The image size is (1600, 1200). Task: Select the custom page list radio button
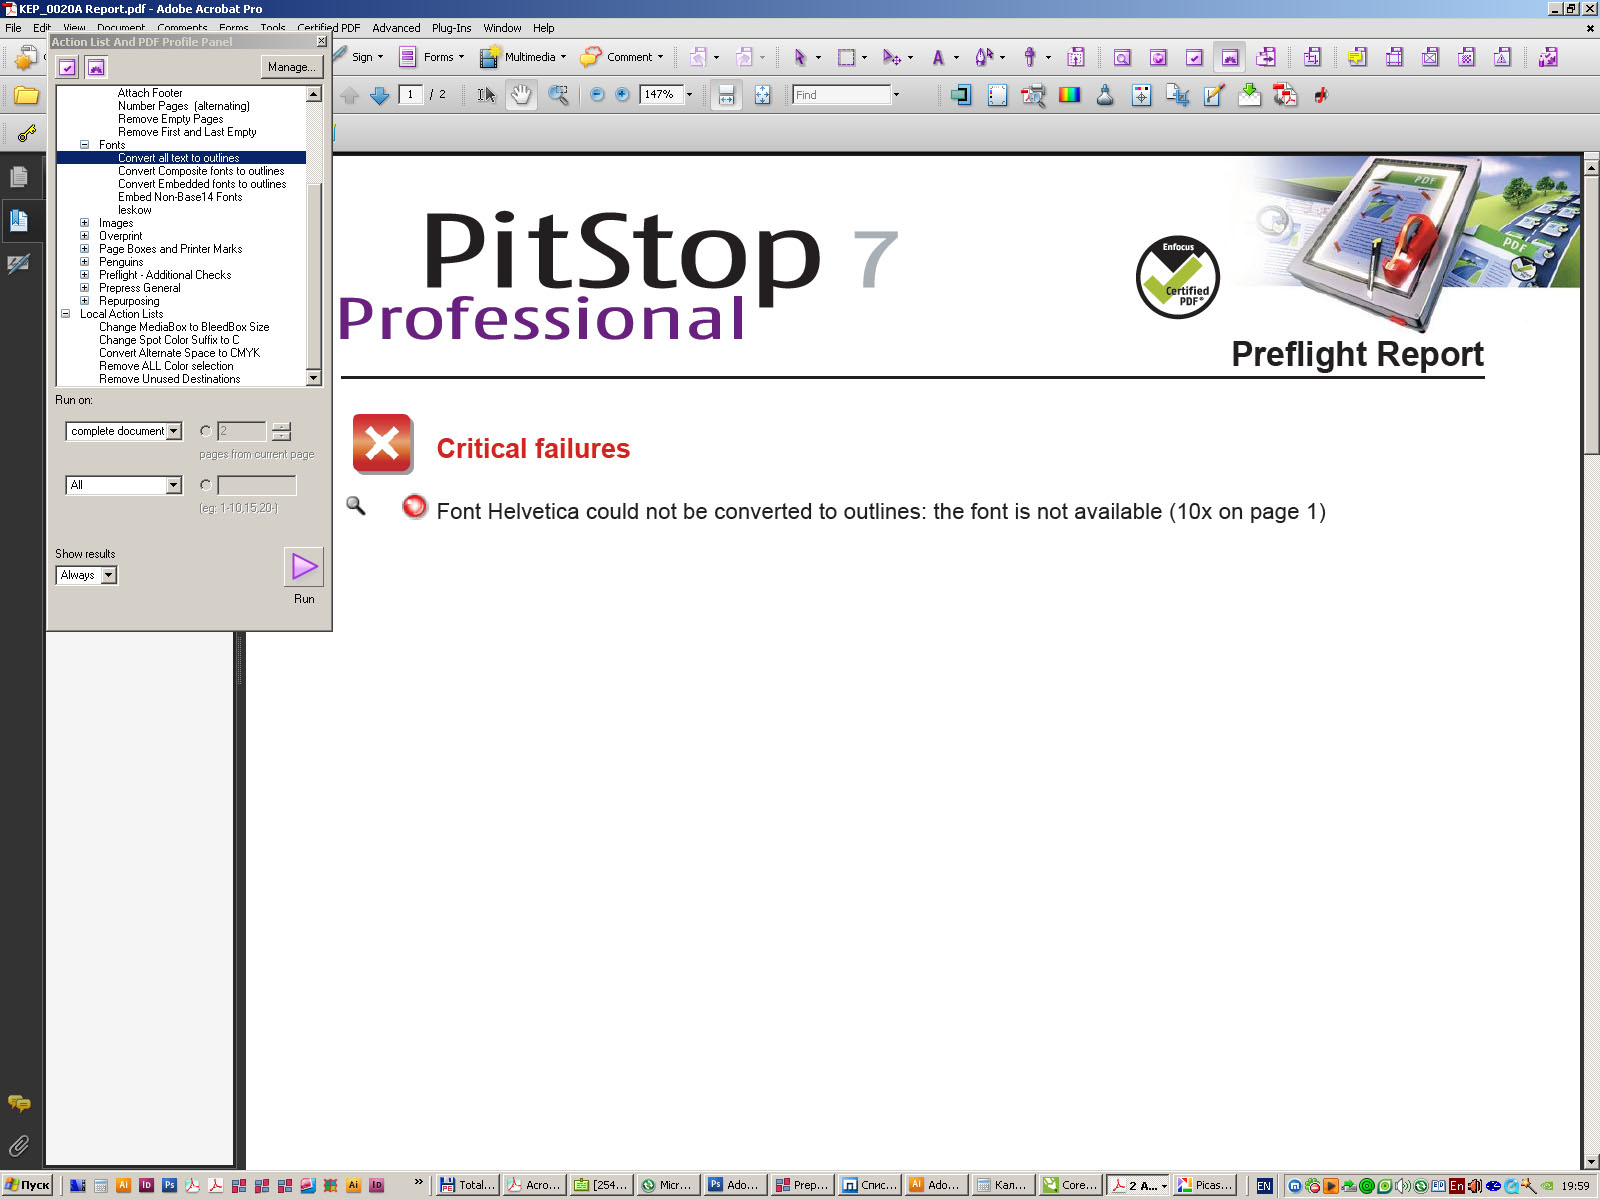point(206,485)
